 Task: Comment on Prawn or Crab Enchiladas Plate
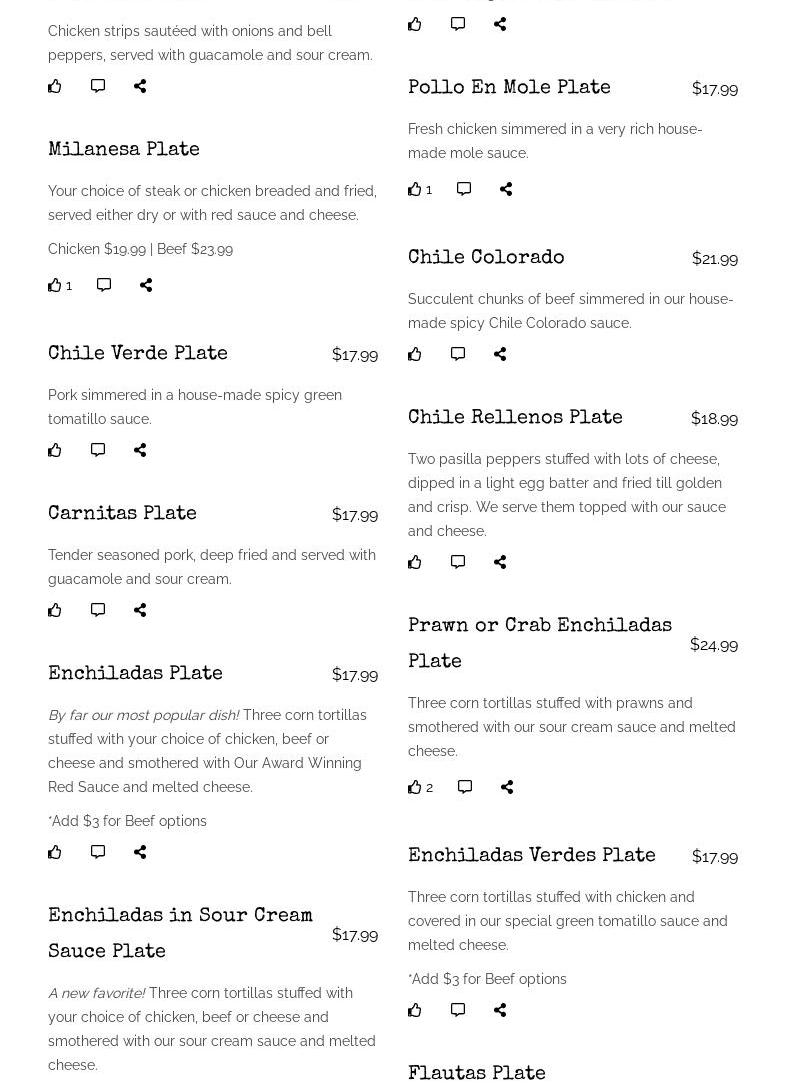(x=465, y=787)
